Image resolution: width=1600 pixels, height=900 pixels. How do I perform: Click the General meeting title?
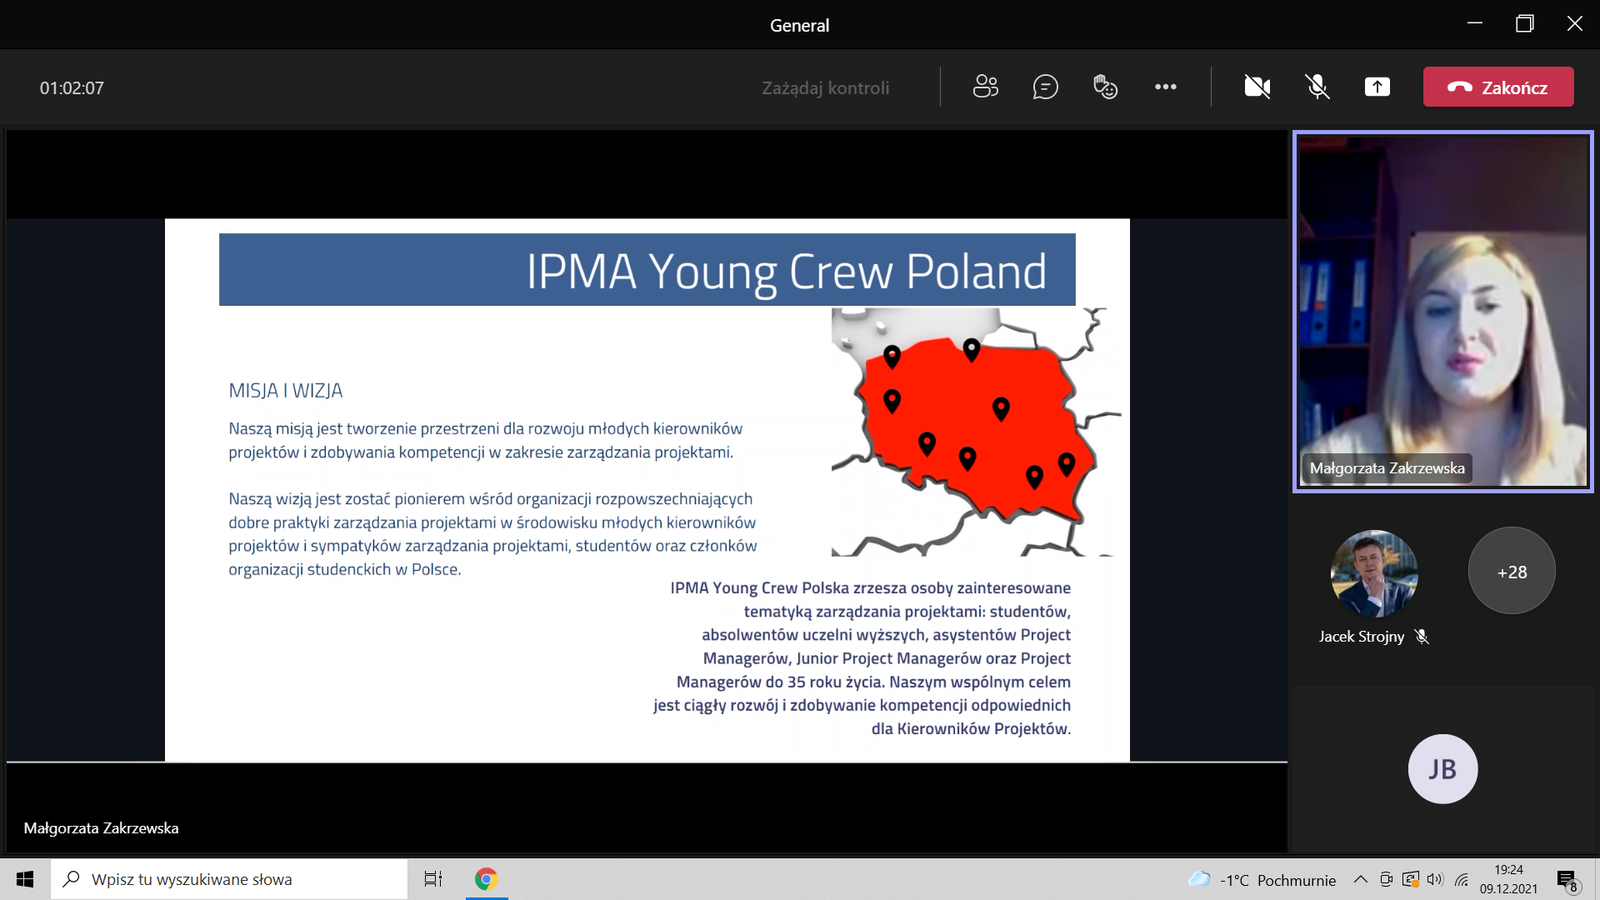[x=799, y=25]
